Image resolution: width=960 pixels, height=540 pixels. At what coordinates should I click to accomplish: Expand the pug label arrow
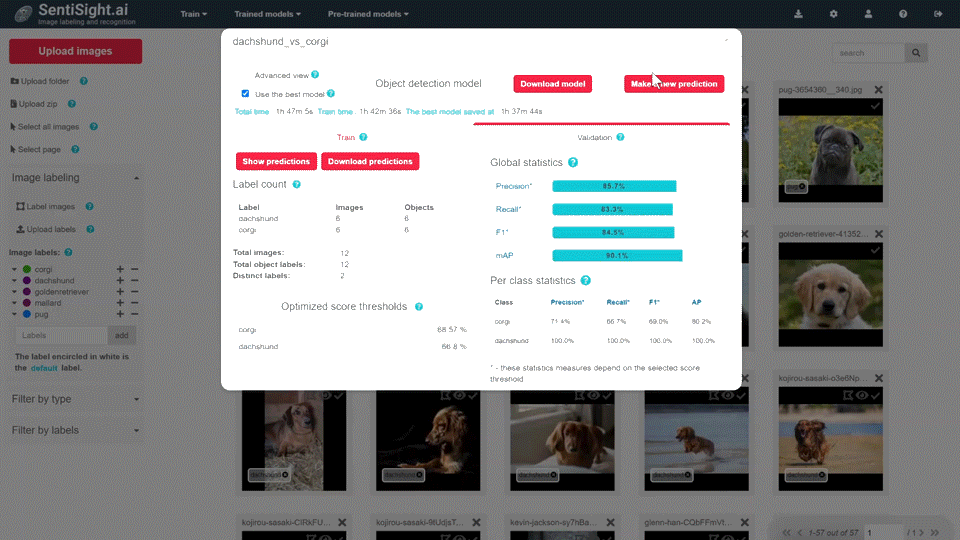(x=14, y=314)
